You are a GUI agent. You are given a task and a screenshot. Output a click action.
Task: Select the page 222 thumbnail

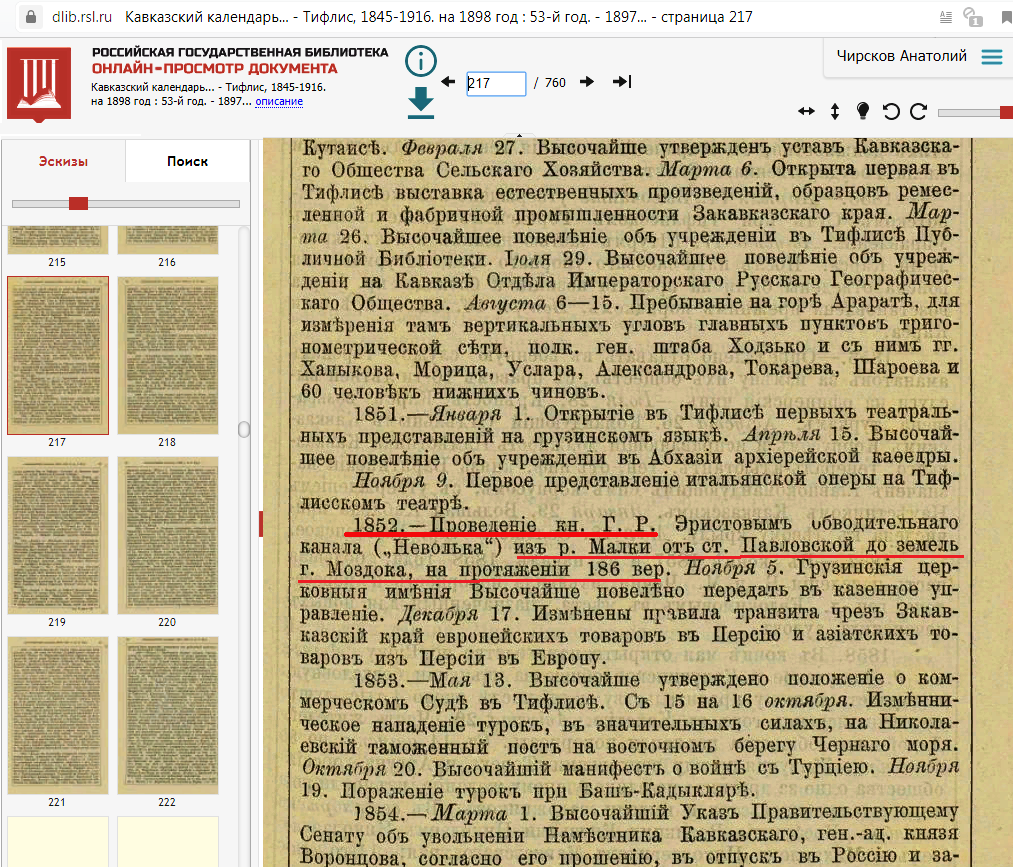168,716
